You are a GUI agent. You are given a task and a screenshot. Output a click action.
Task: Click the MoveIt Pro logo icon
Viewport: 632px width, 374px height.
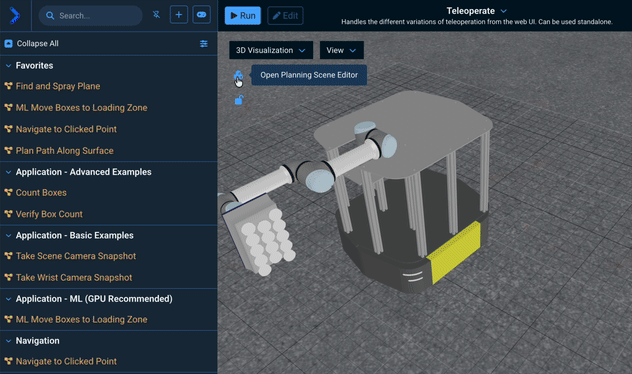pos(15,16)
